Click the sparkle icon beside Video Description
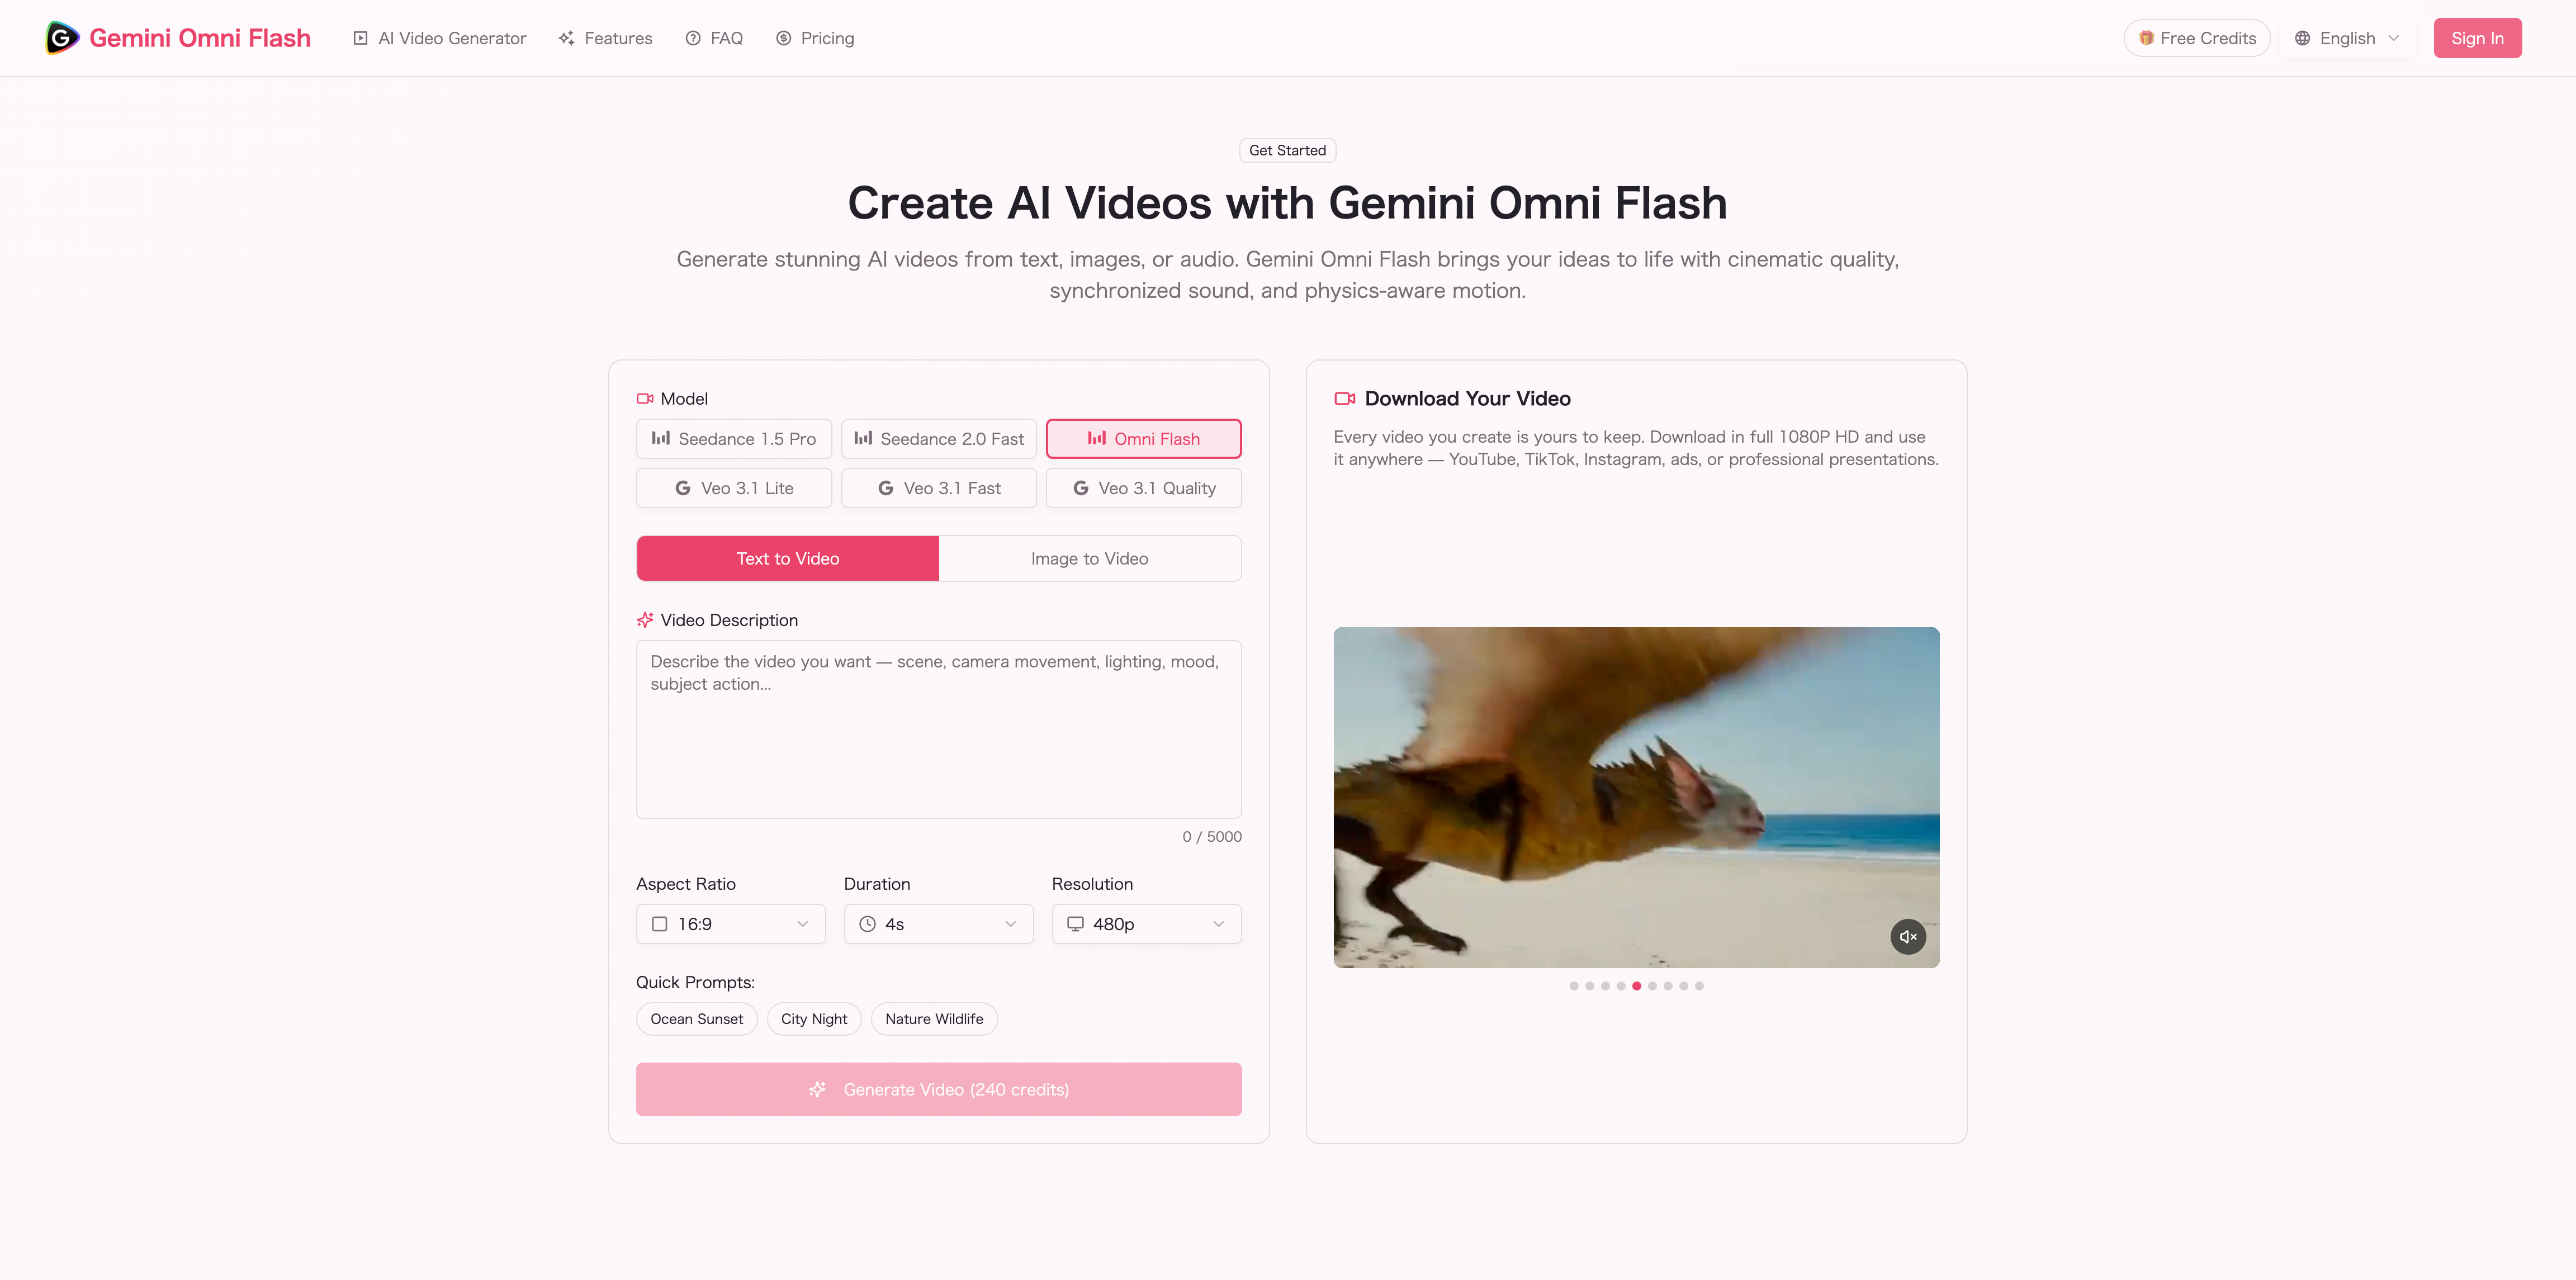2576x1280 pixels. (645, 620)
